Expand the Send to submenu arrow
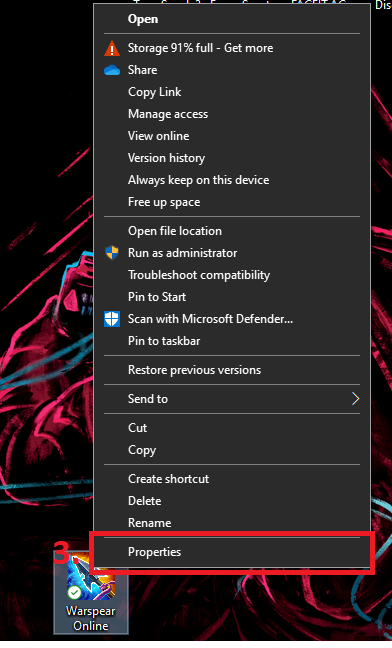392x648 pixels. [x=355, y=399]
